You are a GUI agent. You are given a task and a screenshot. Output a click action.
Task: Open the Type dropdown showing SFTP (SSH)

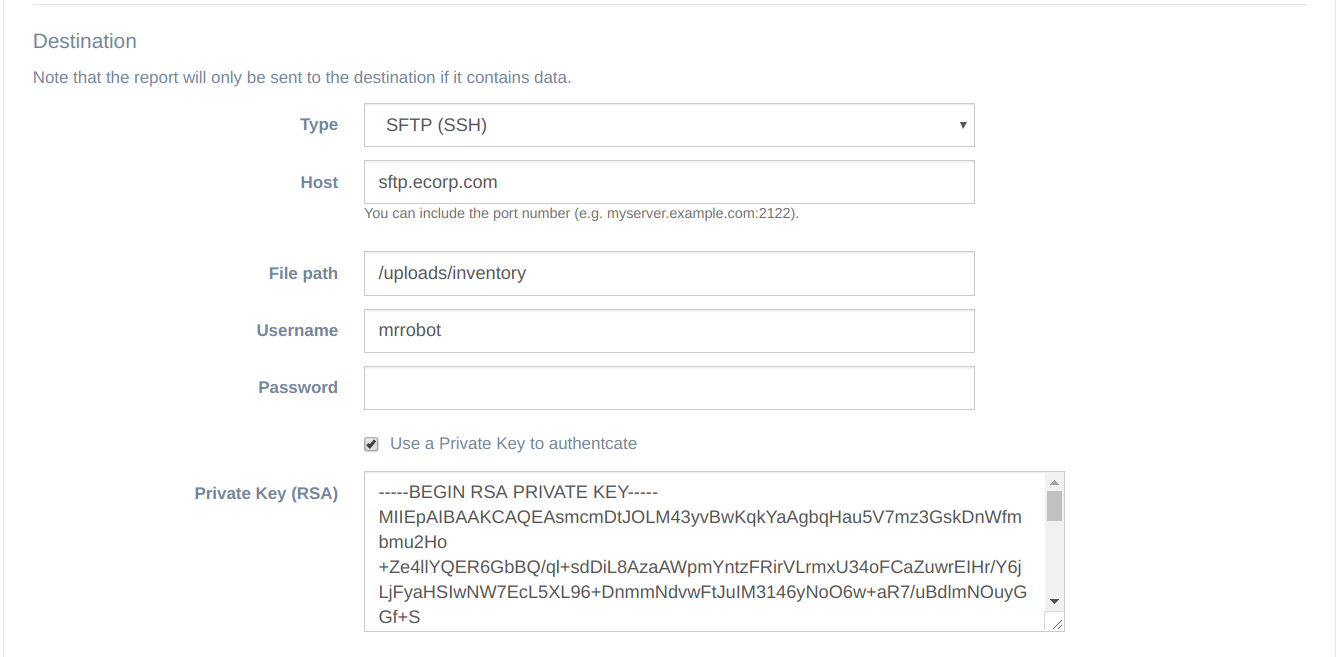[x=668, y=125]
